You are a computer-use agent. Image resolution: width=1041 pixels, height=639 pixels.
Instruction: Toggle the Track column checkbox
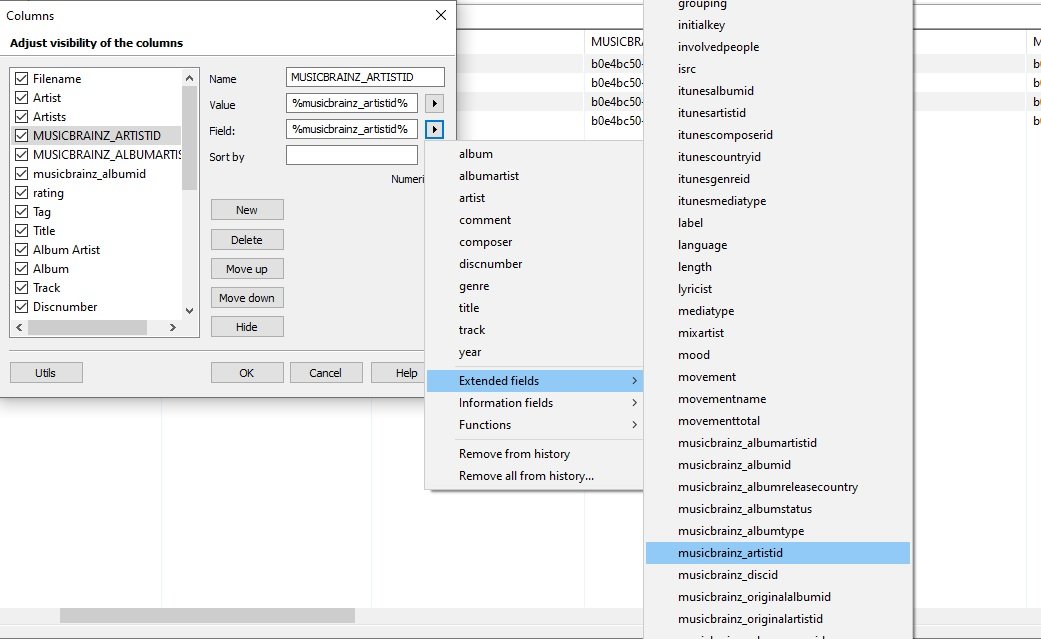click(21, 288)
